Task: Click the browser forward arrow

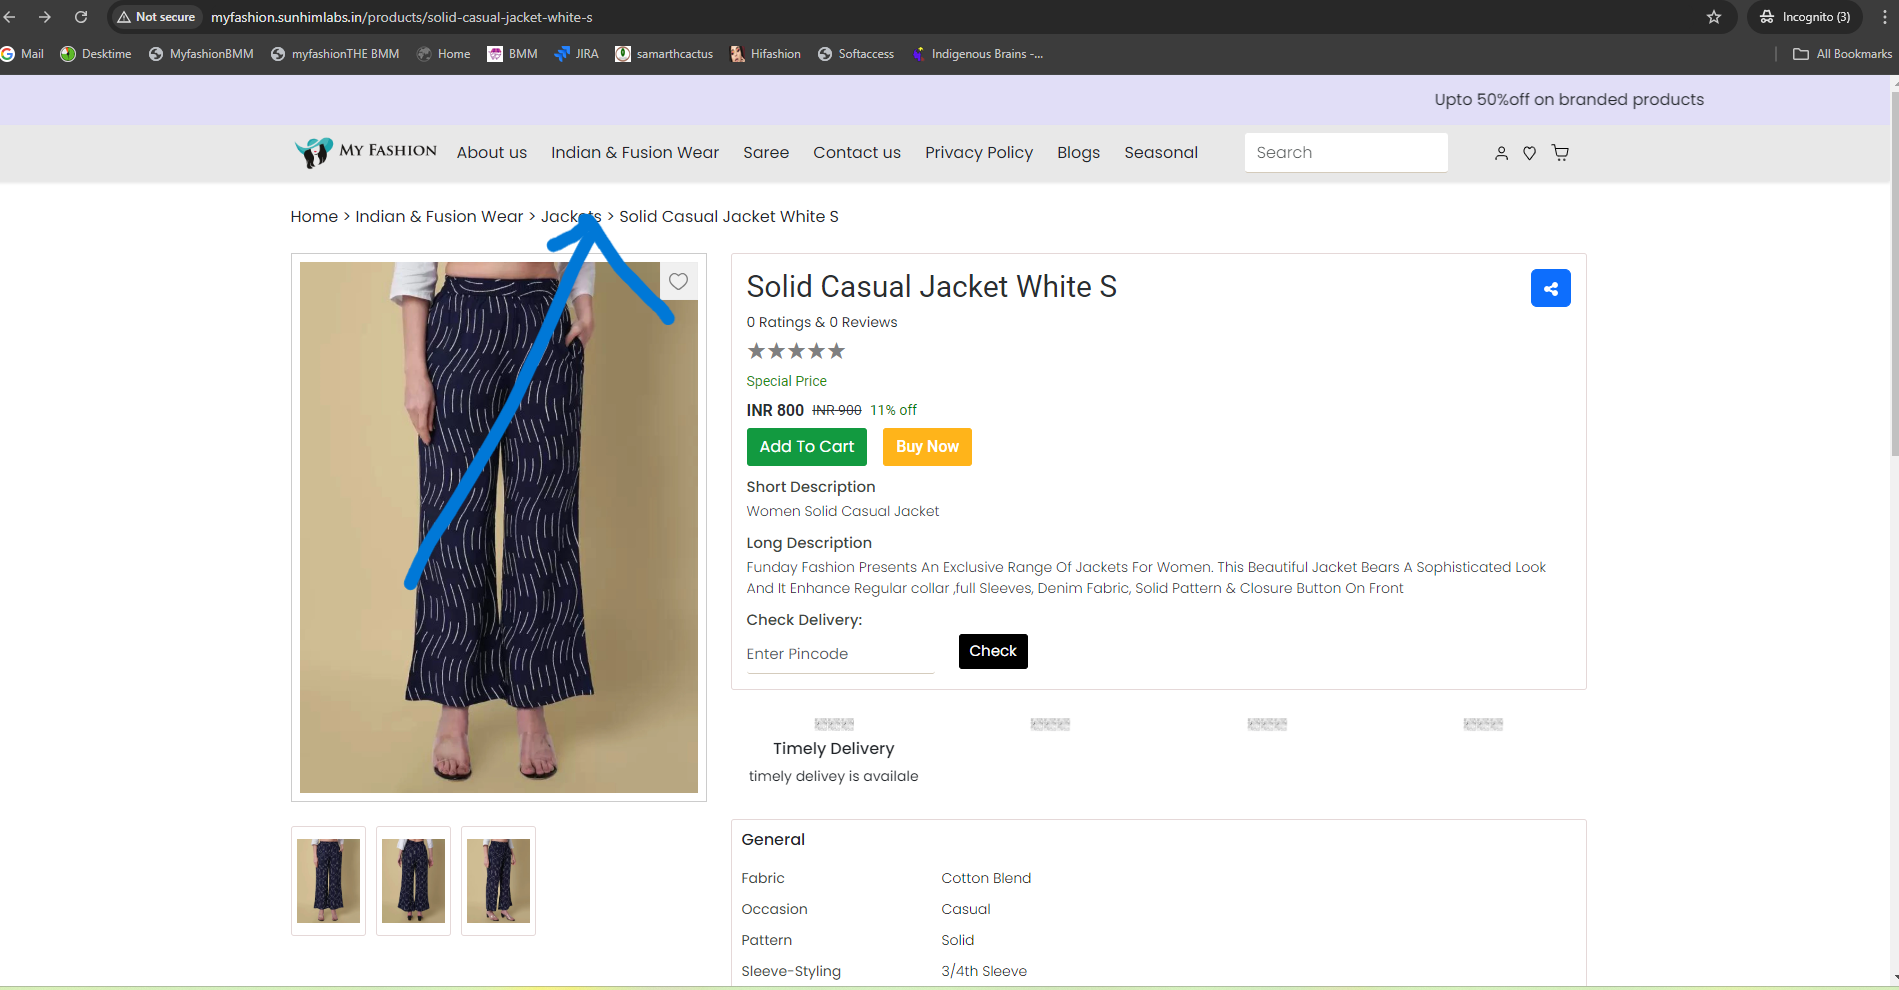Action: point(44,17)
